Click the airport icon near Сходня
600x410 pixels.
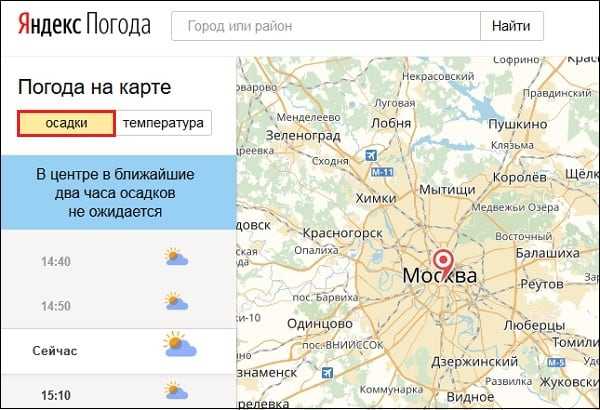point(371,155)
